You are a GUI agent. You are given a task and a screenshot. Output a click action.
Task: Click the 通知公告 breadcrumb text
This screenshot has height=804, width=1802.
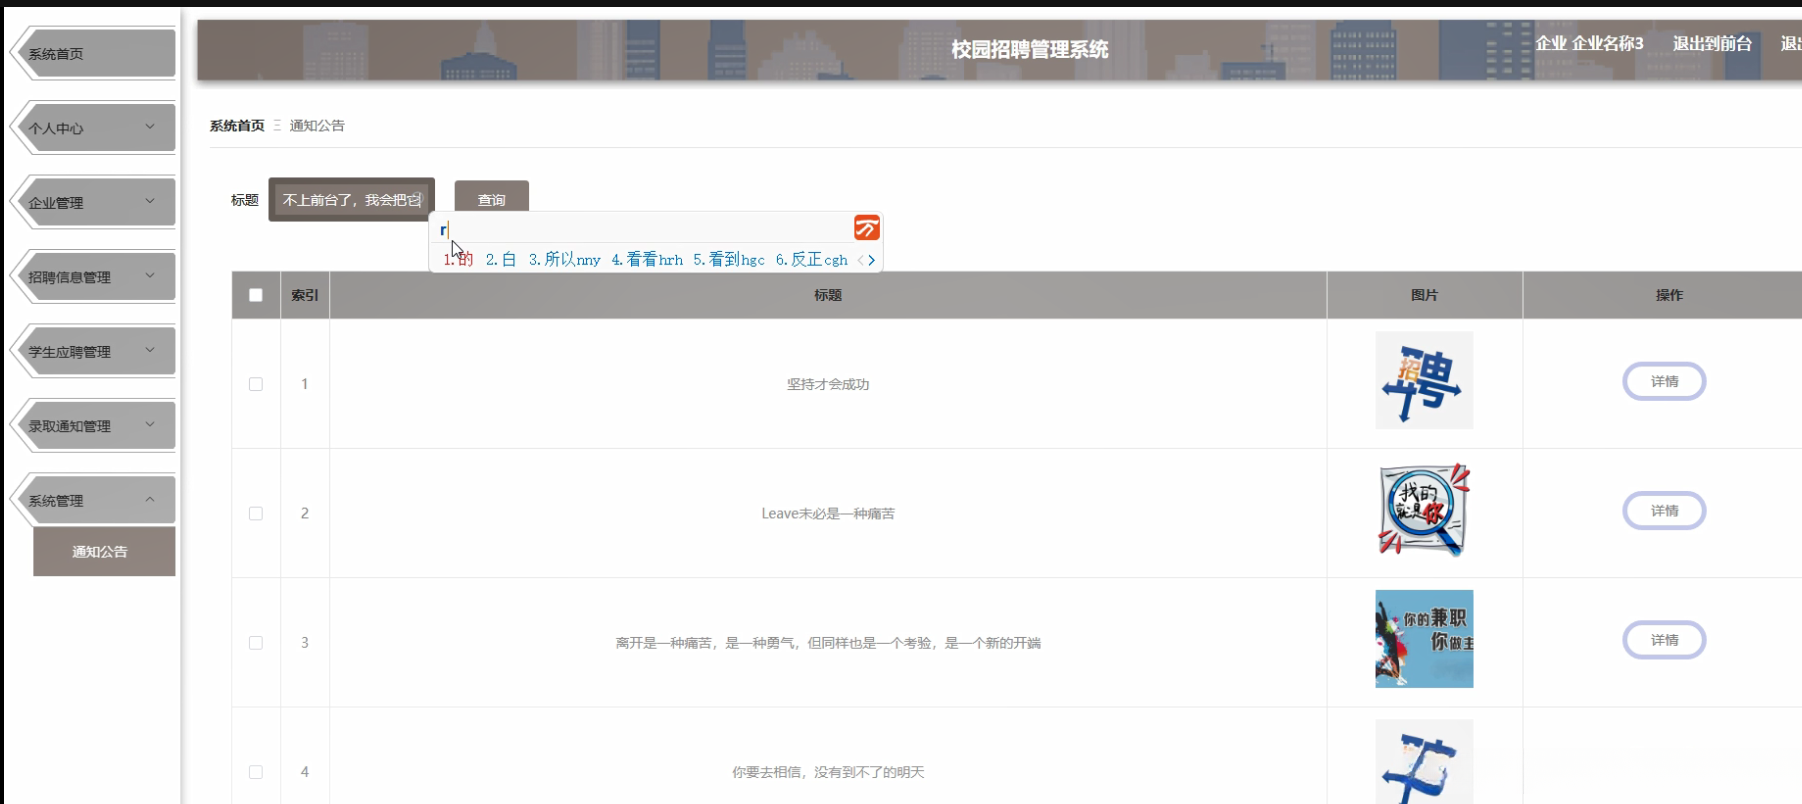[317, 126]
